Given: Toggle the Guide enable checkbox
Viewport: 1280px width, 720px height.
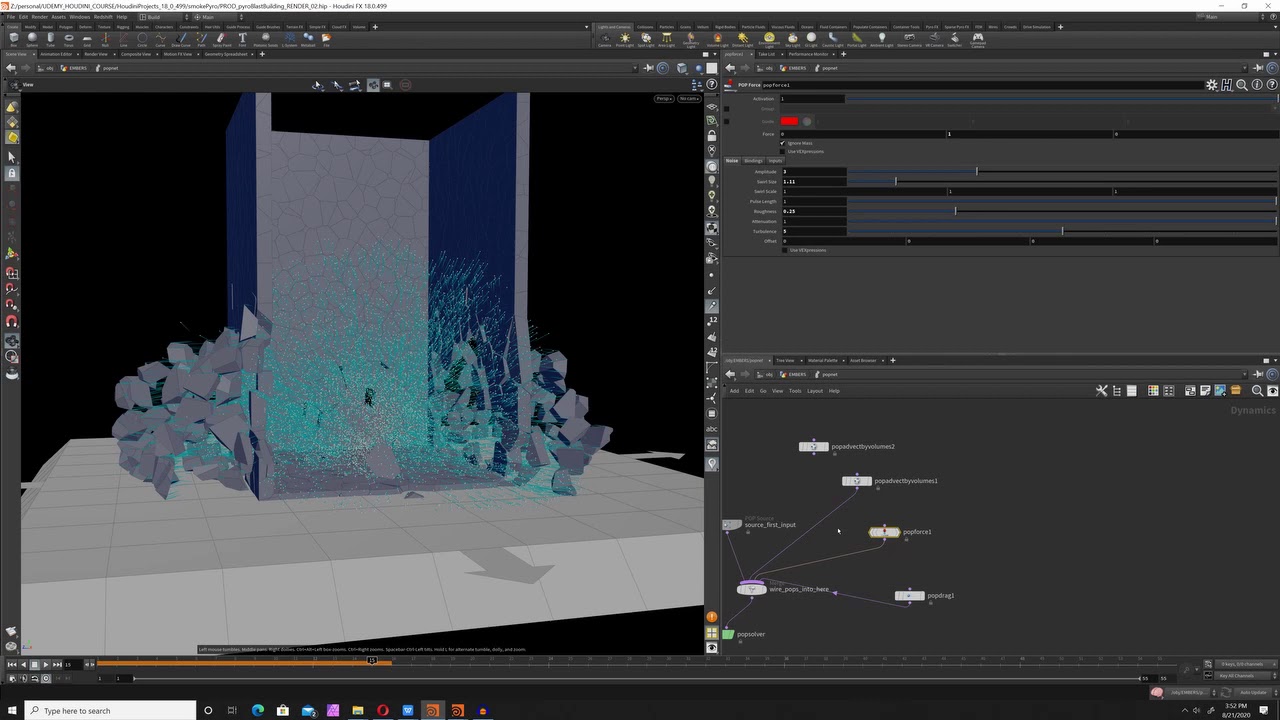Looking at the screenshot, I should (x=727, y=121).
